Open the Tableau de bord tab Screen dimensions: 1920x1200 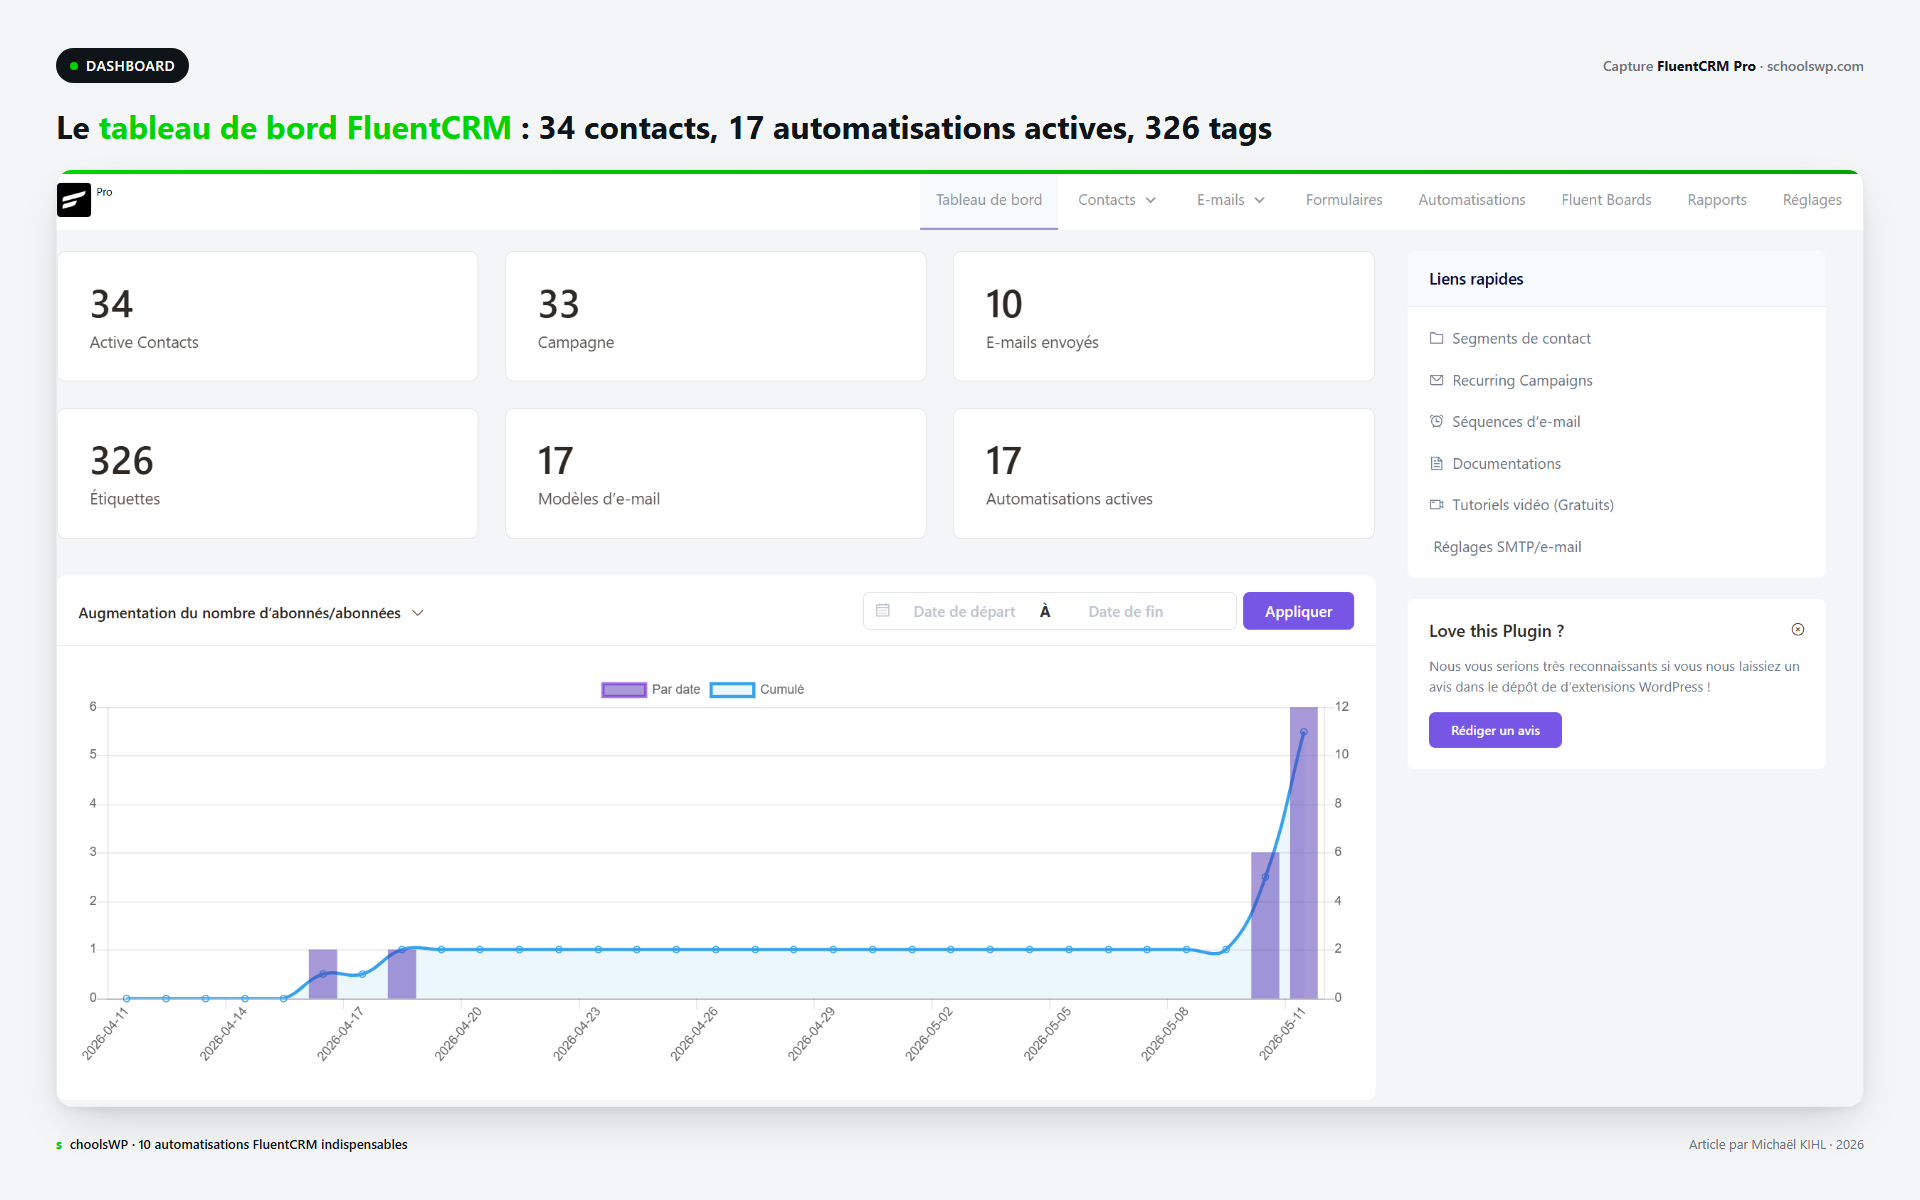click(x=989, y=200)
